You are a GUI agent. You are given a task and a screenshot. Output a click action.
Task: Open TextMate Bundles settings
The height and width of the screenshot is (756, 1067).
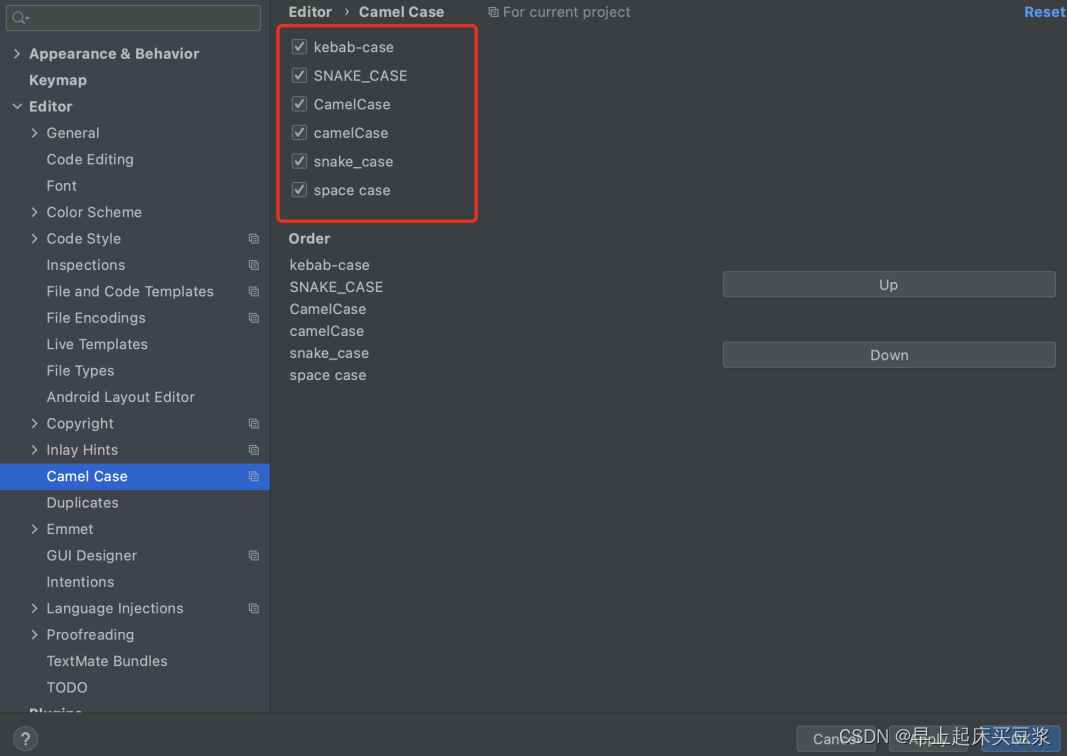click(107, 661)
